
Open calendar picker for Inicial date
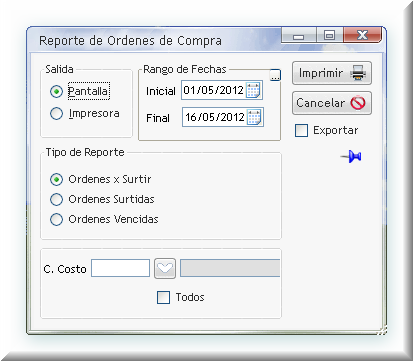pos(253,90)
